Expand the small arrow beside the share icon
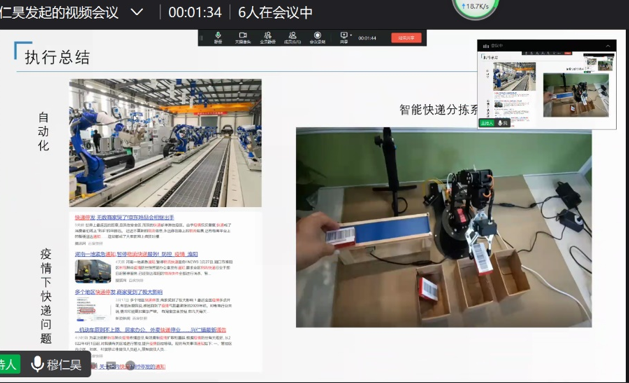The width and height of the screenshot is (629, 383). point(351,35)
